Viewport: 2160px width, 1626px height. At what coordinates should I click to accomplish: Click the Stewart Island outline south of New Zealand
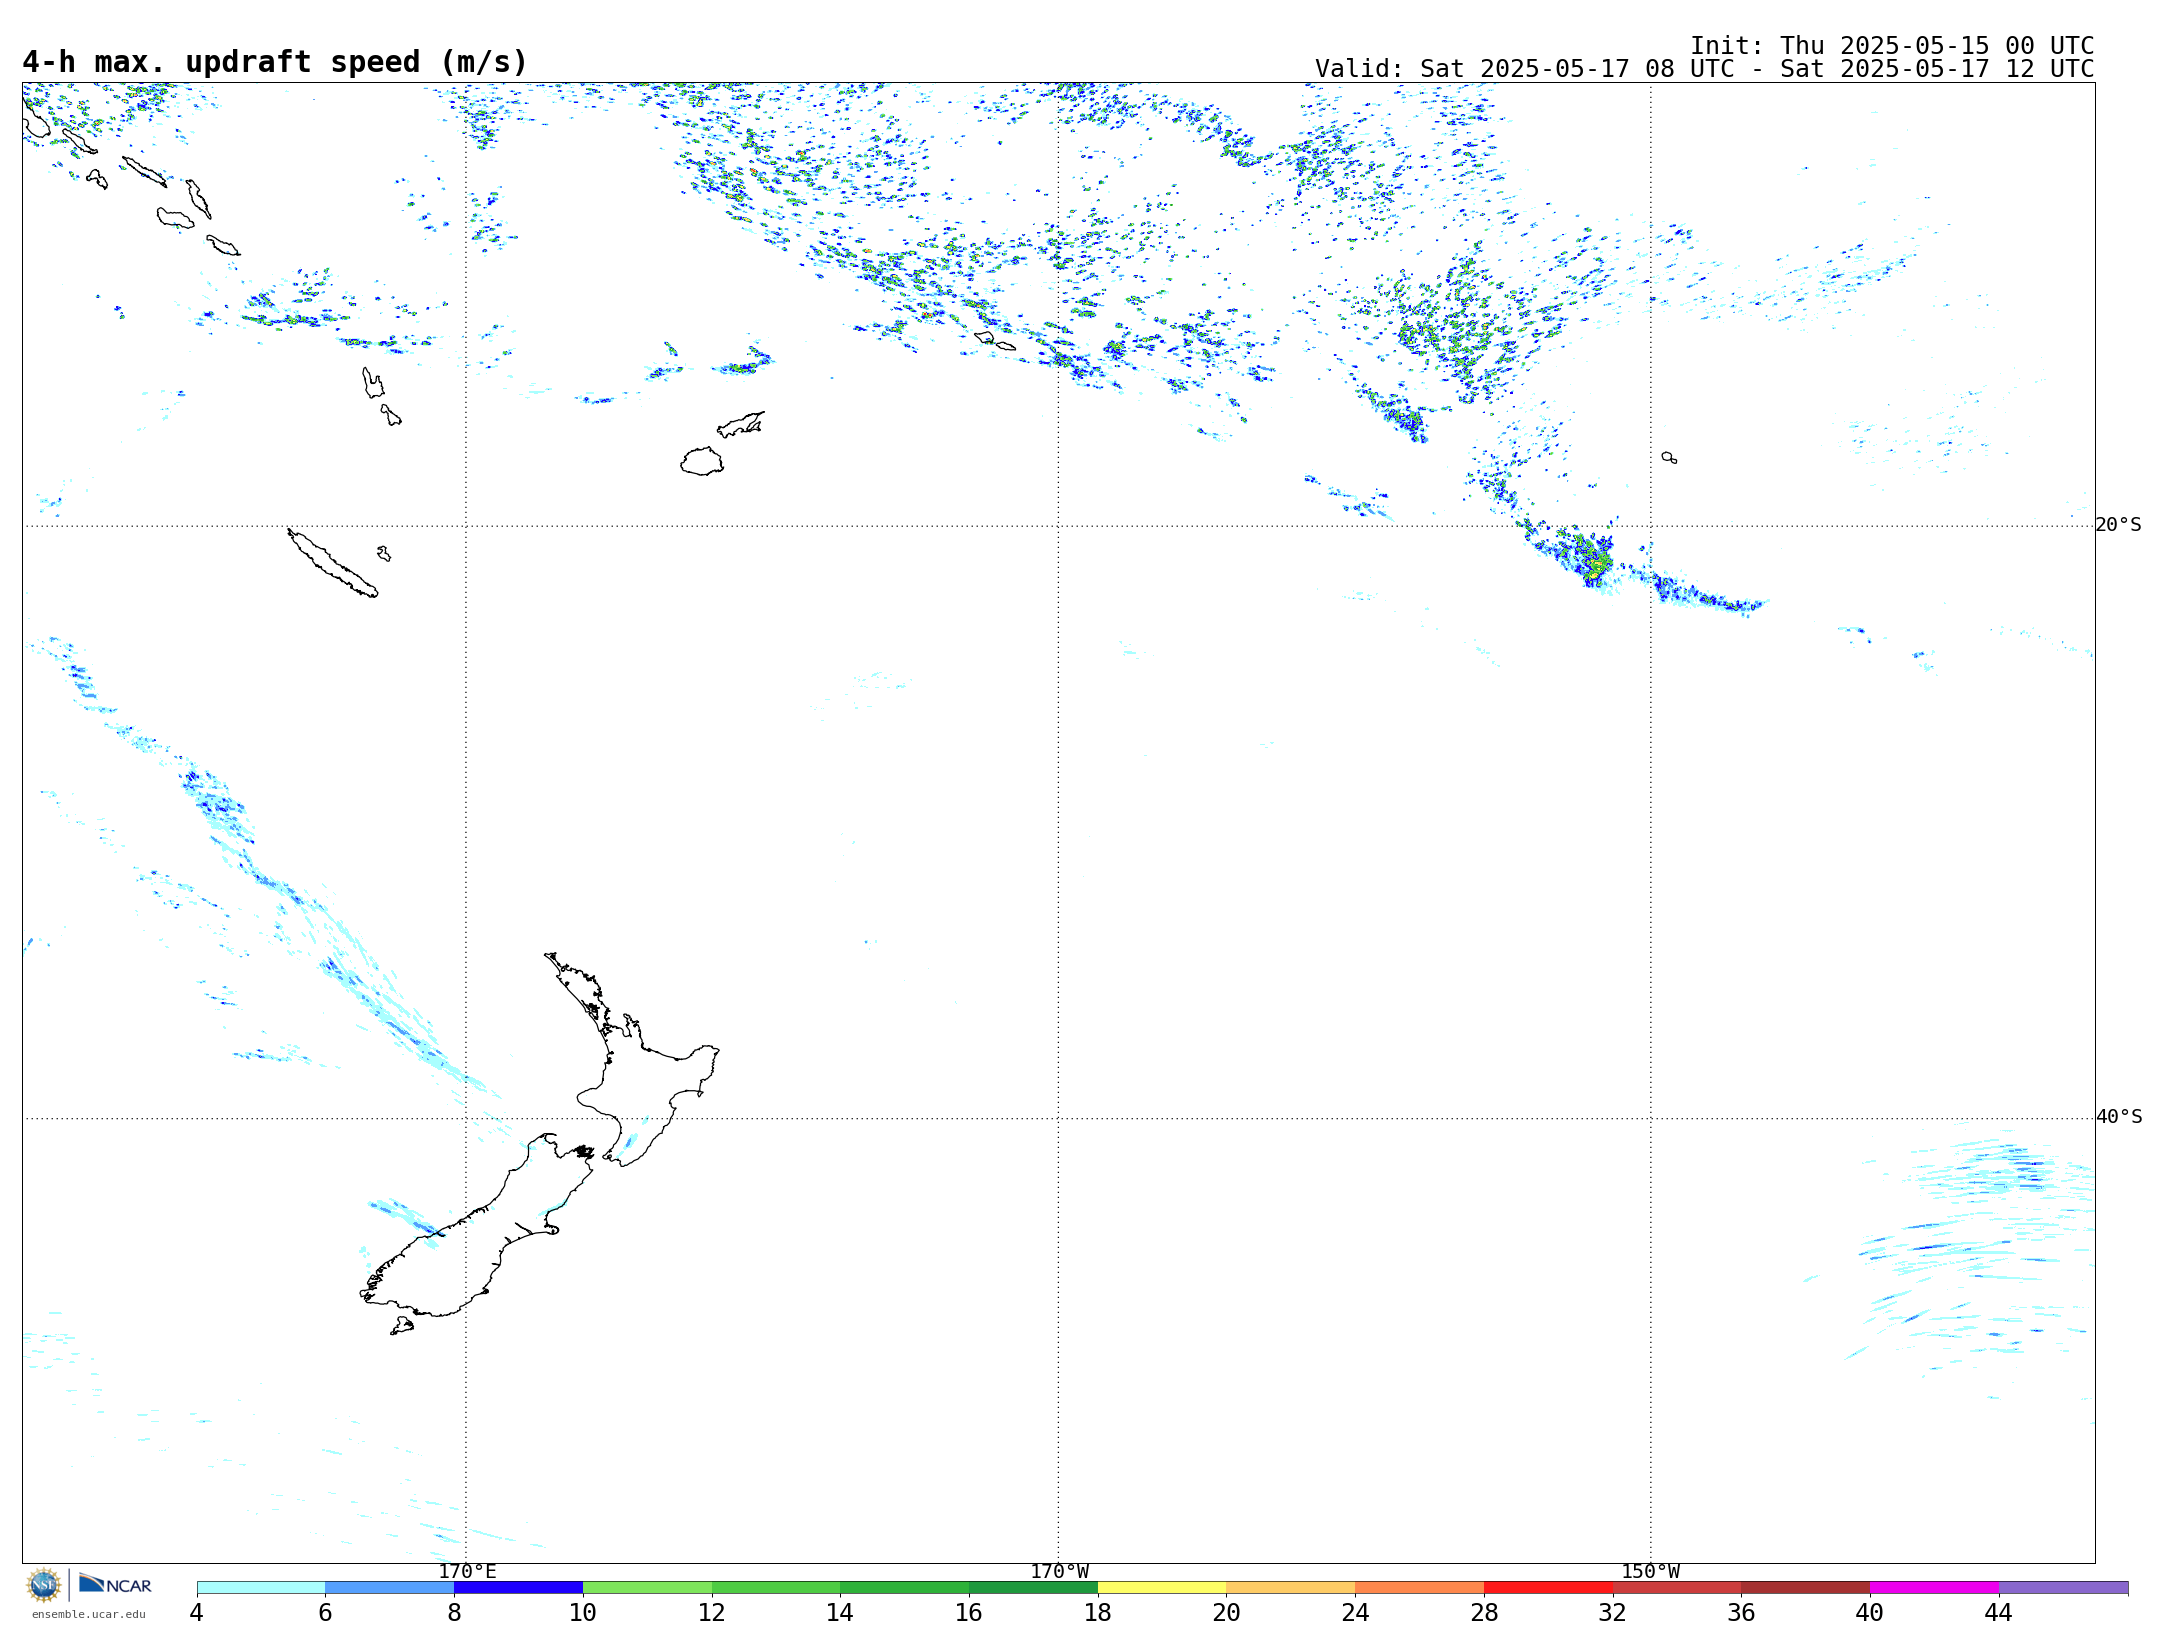402,1326
